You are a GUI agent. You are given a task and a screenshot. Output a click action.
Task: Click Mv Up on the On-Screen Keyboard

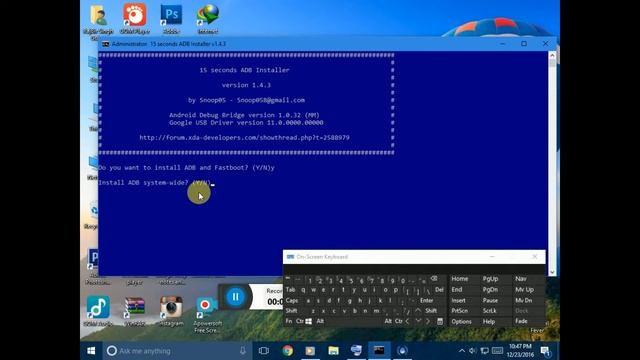click(x=524, y=290)
